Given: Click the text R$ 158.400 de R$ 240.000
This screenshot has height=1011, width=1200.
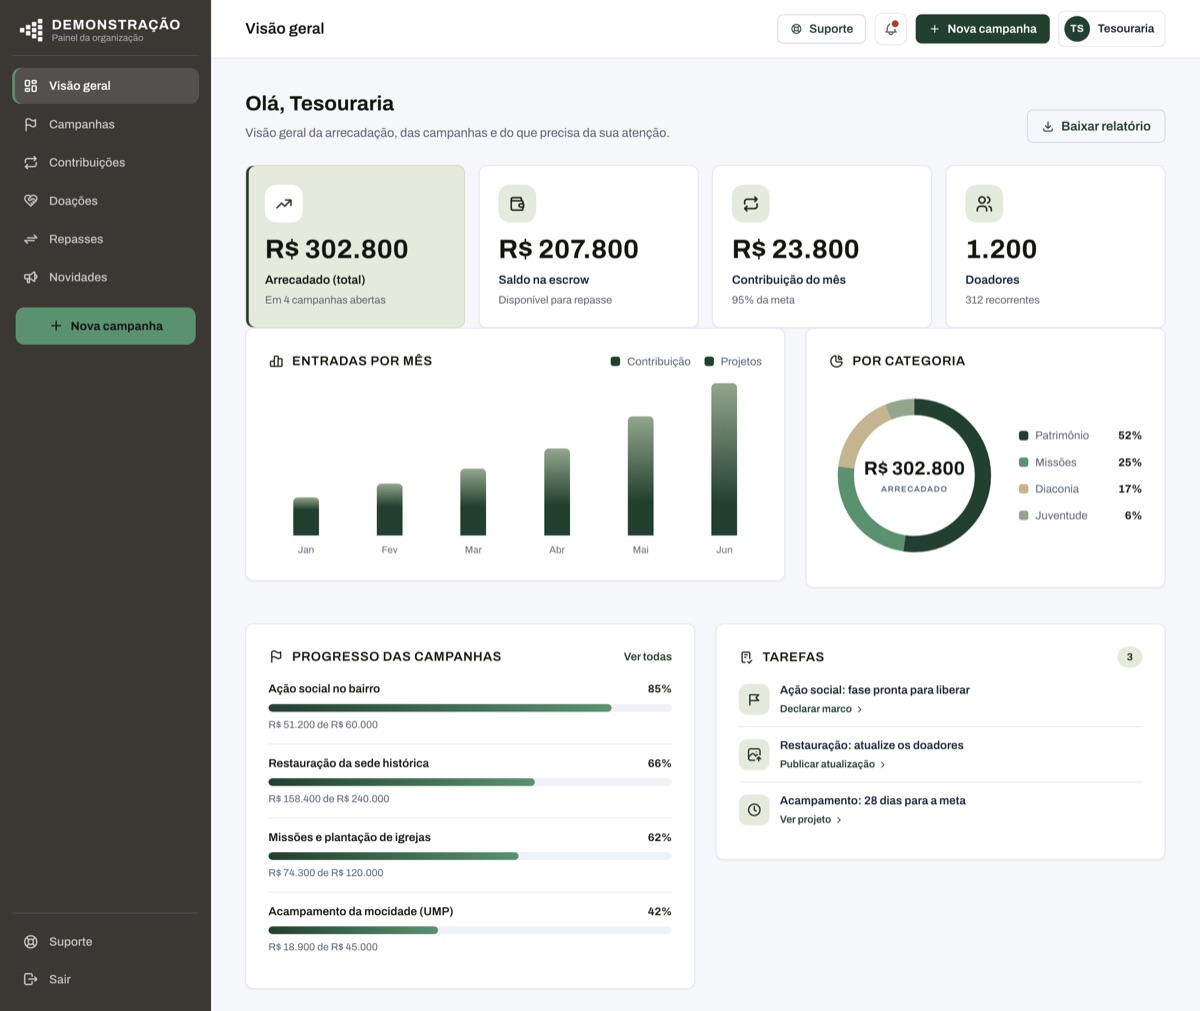Looking at the screenshot, I should pyautogui.click(x=329, y=799).
